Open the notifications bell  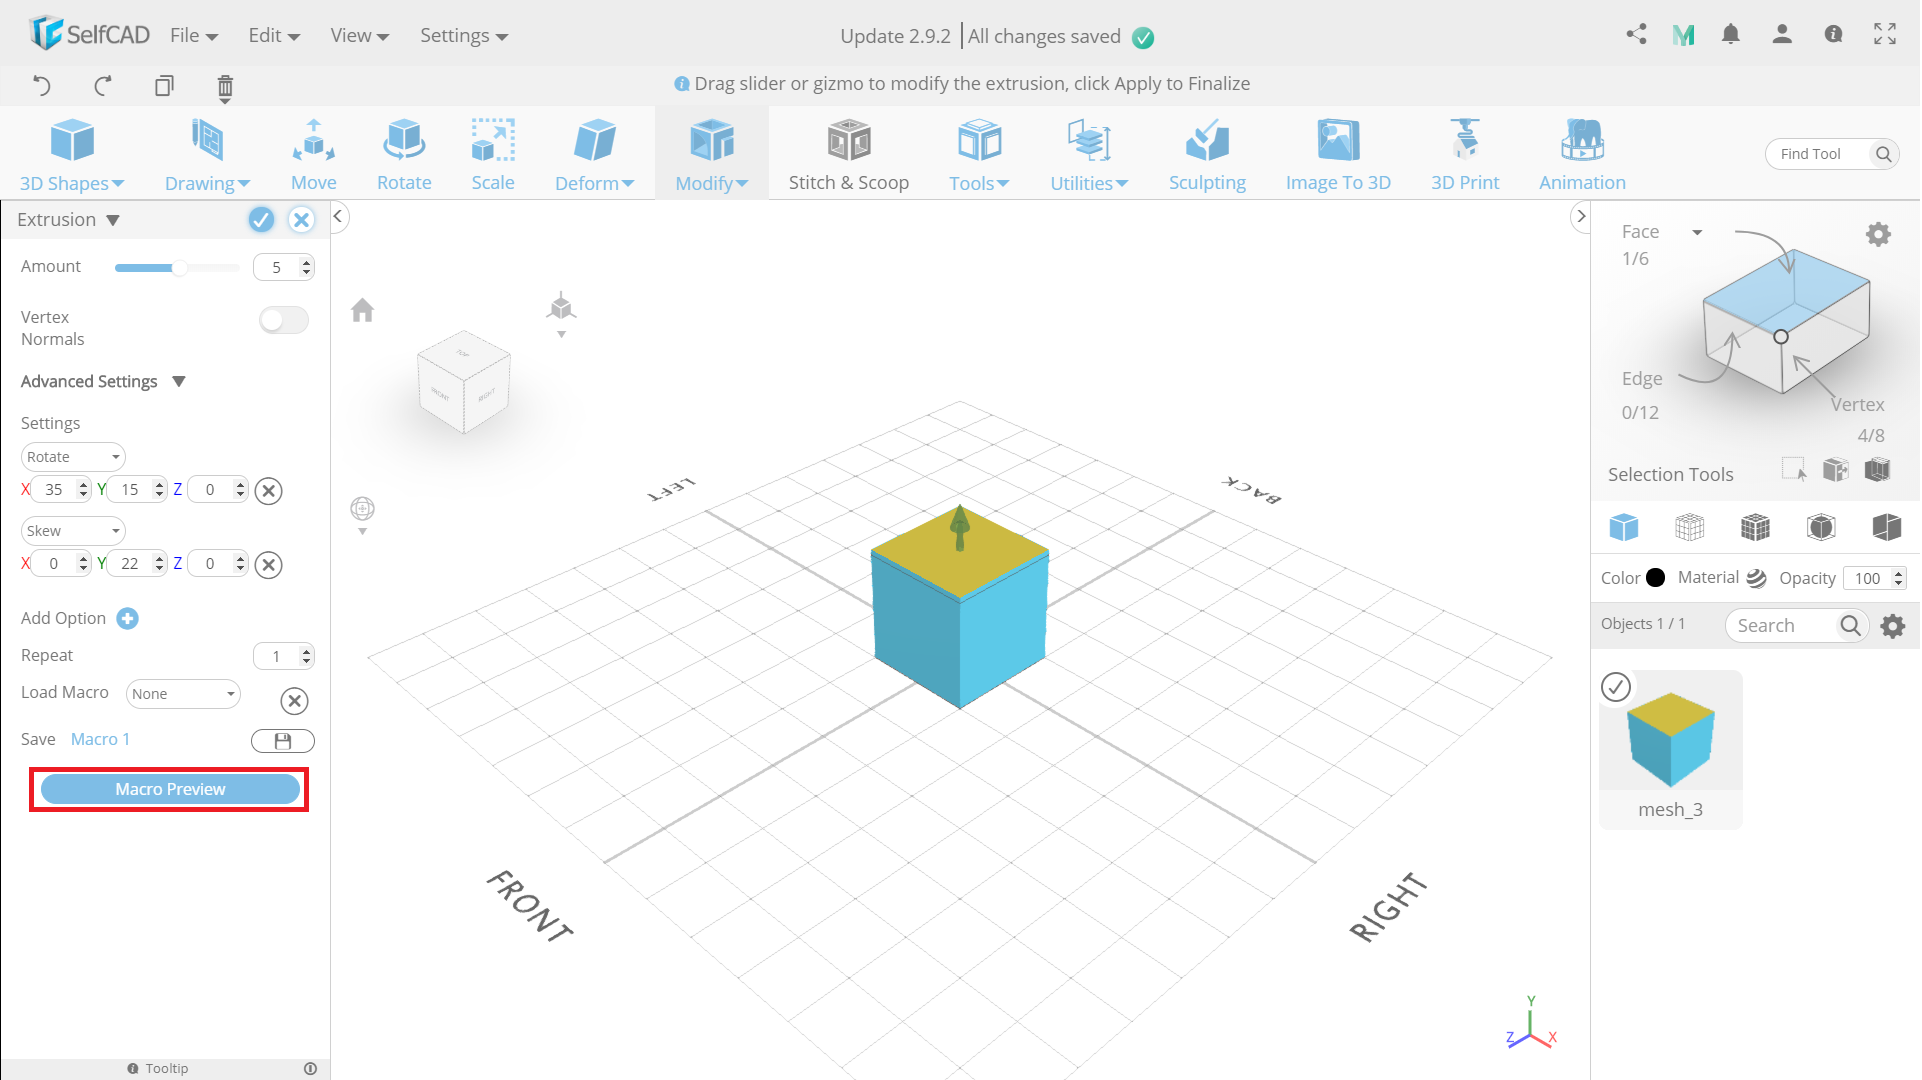point(1731,35)
